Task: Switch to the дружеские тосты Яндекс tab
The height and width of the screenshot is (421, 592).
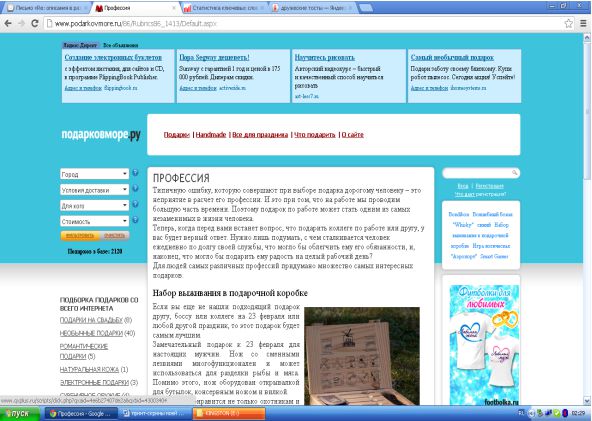Action: 312,8
